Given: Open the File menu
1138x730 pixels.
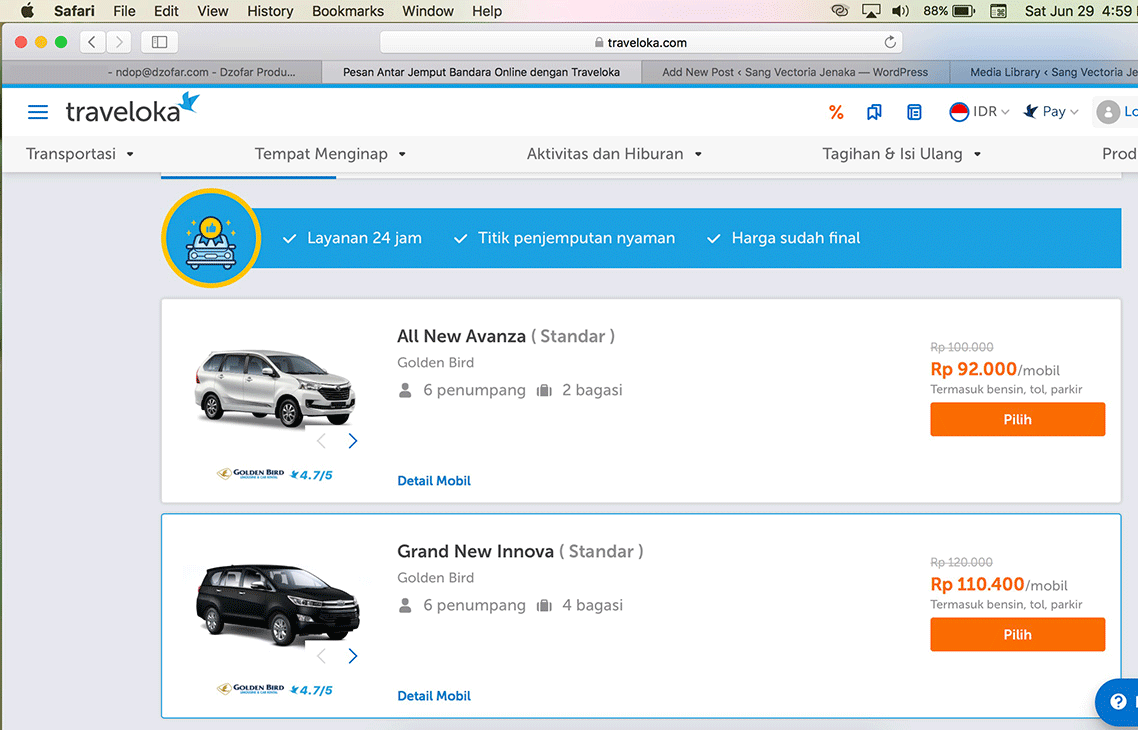Looking at the screenshot, I should pos(124,11).
